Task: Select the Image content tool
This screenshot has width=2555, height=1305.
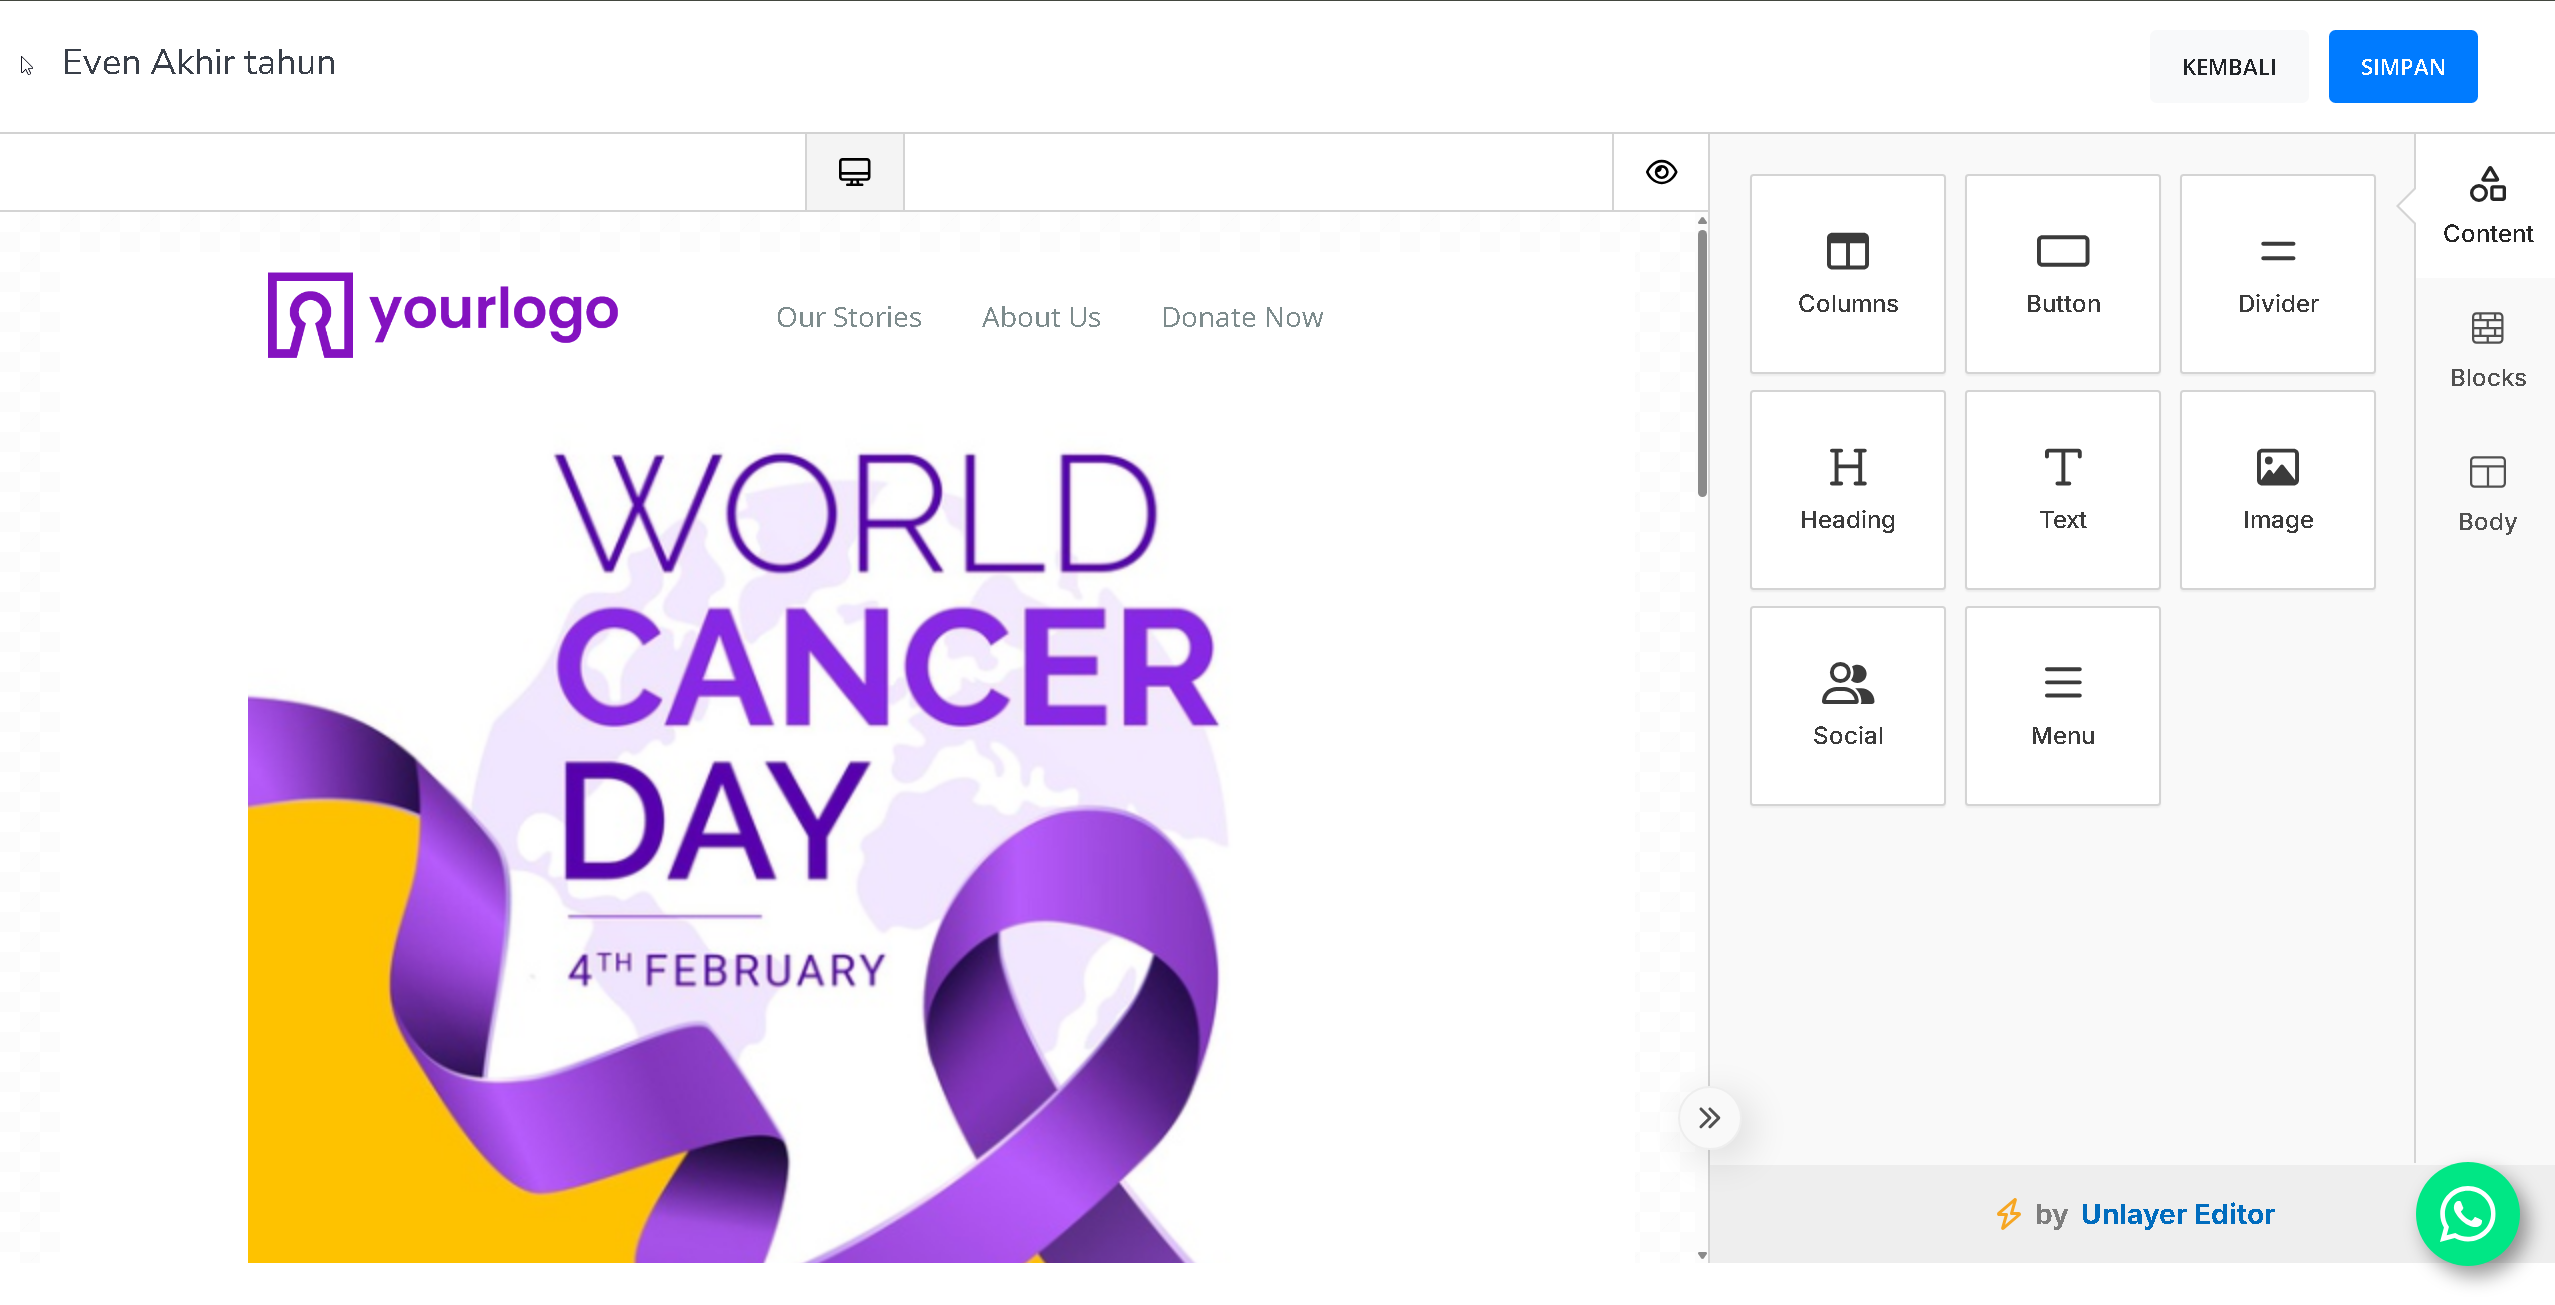Action: pyautogui.click(x=2277, y=489)
